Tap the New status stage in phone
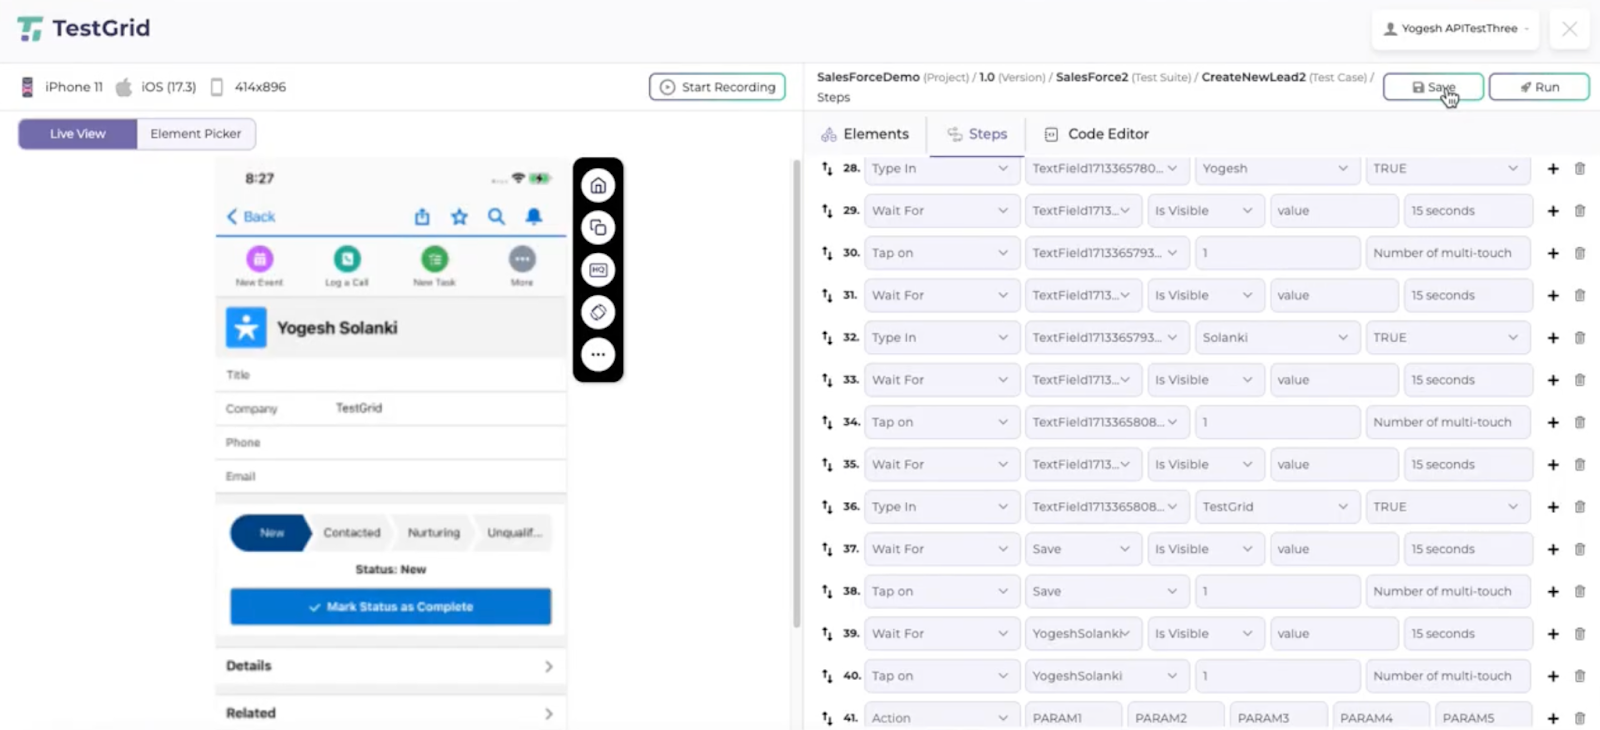The height and width of the screenshot is (730, 1600). pyautogui.click(x=271, y=533)
